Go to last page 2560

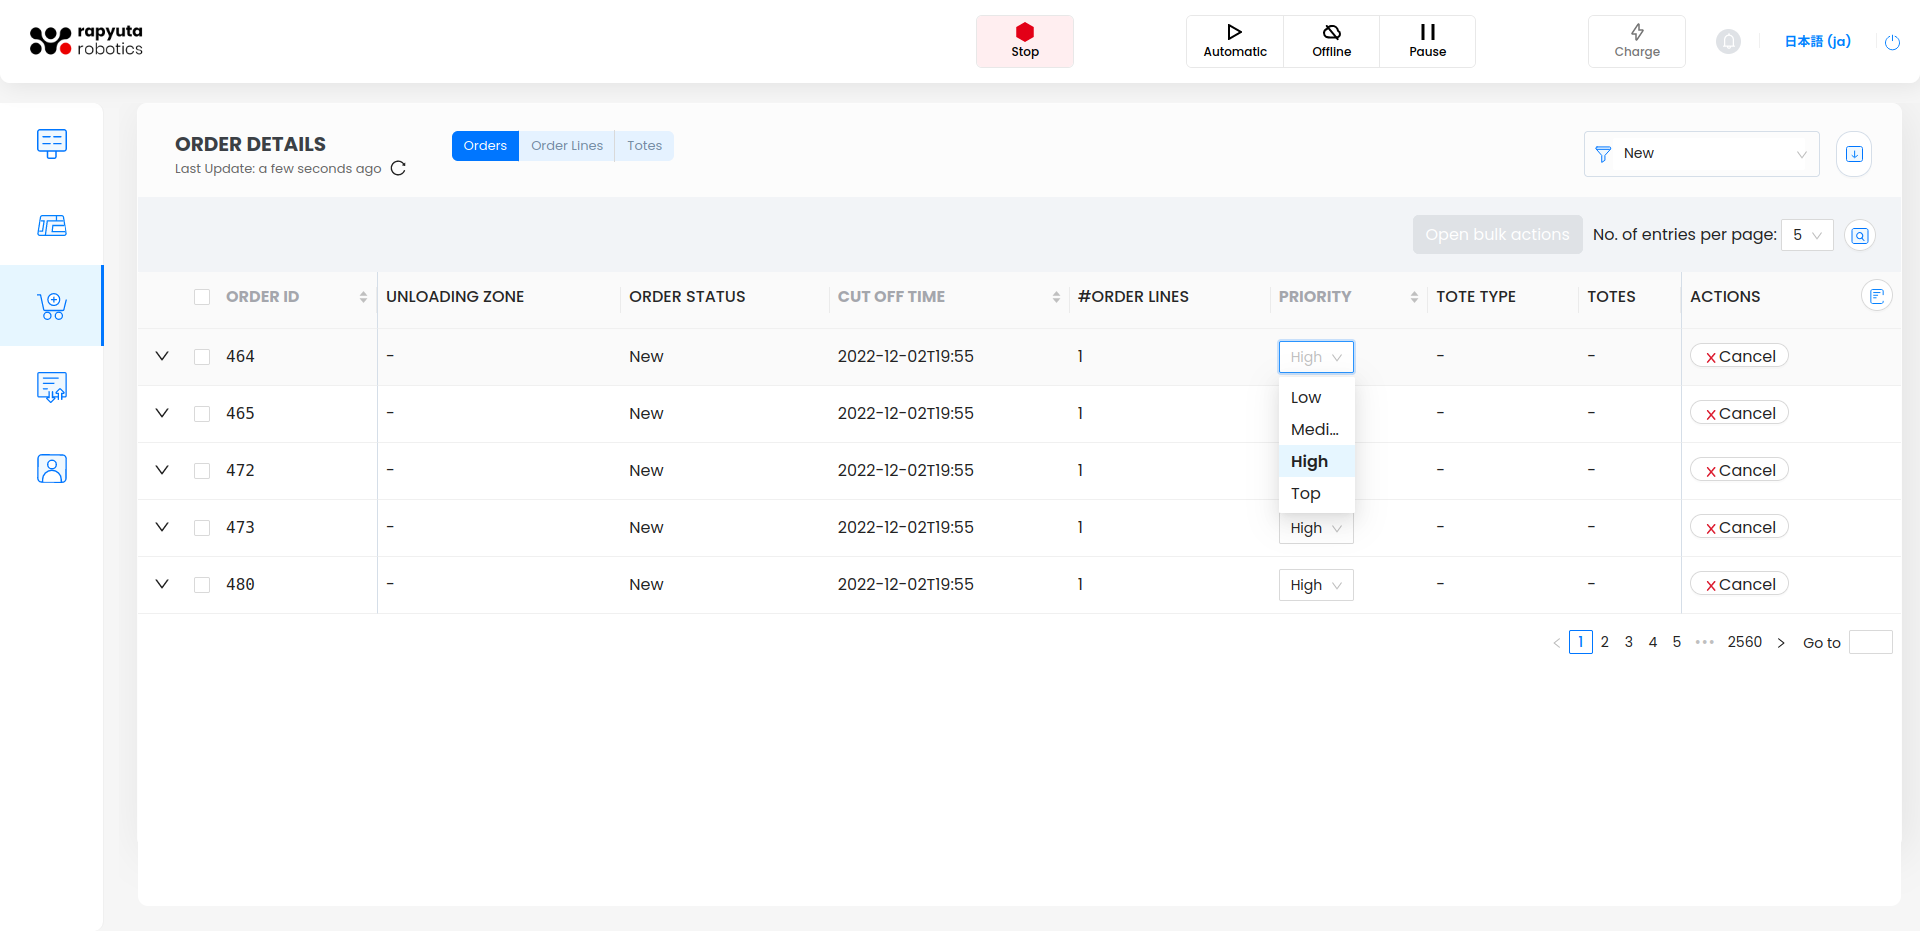[1745, 642]
